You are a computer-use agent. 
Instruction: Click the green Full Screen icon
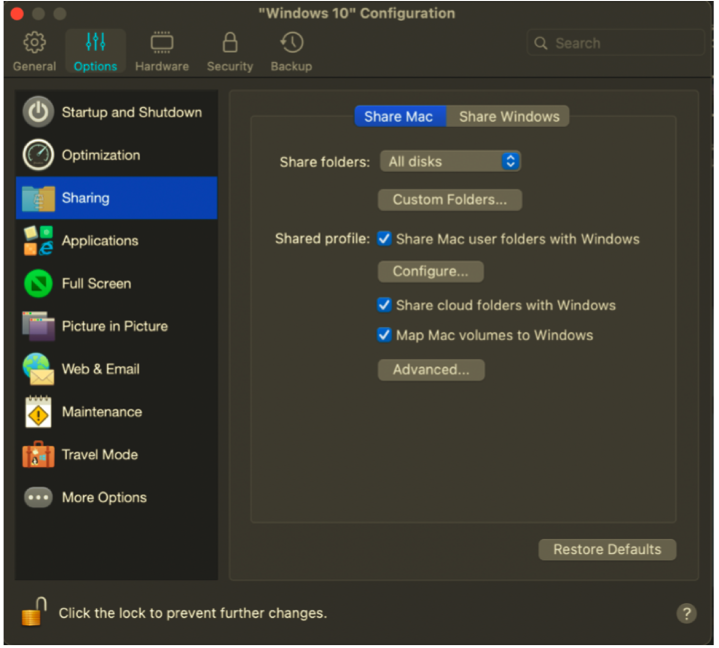coord(38,283)
